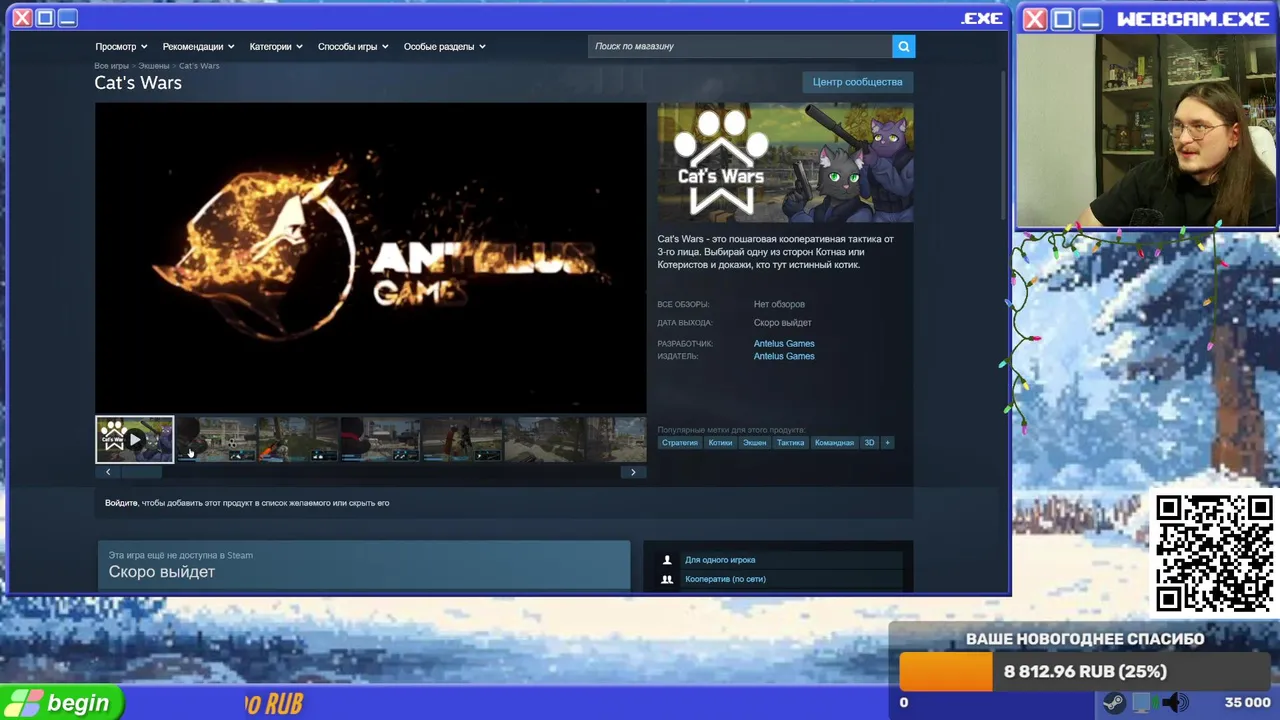Viewport: 1280px width, 720px height.
Task: Go to Все игры breadcrumb
Action: coord(111,66)
